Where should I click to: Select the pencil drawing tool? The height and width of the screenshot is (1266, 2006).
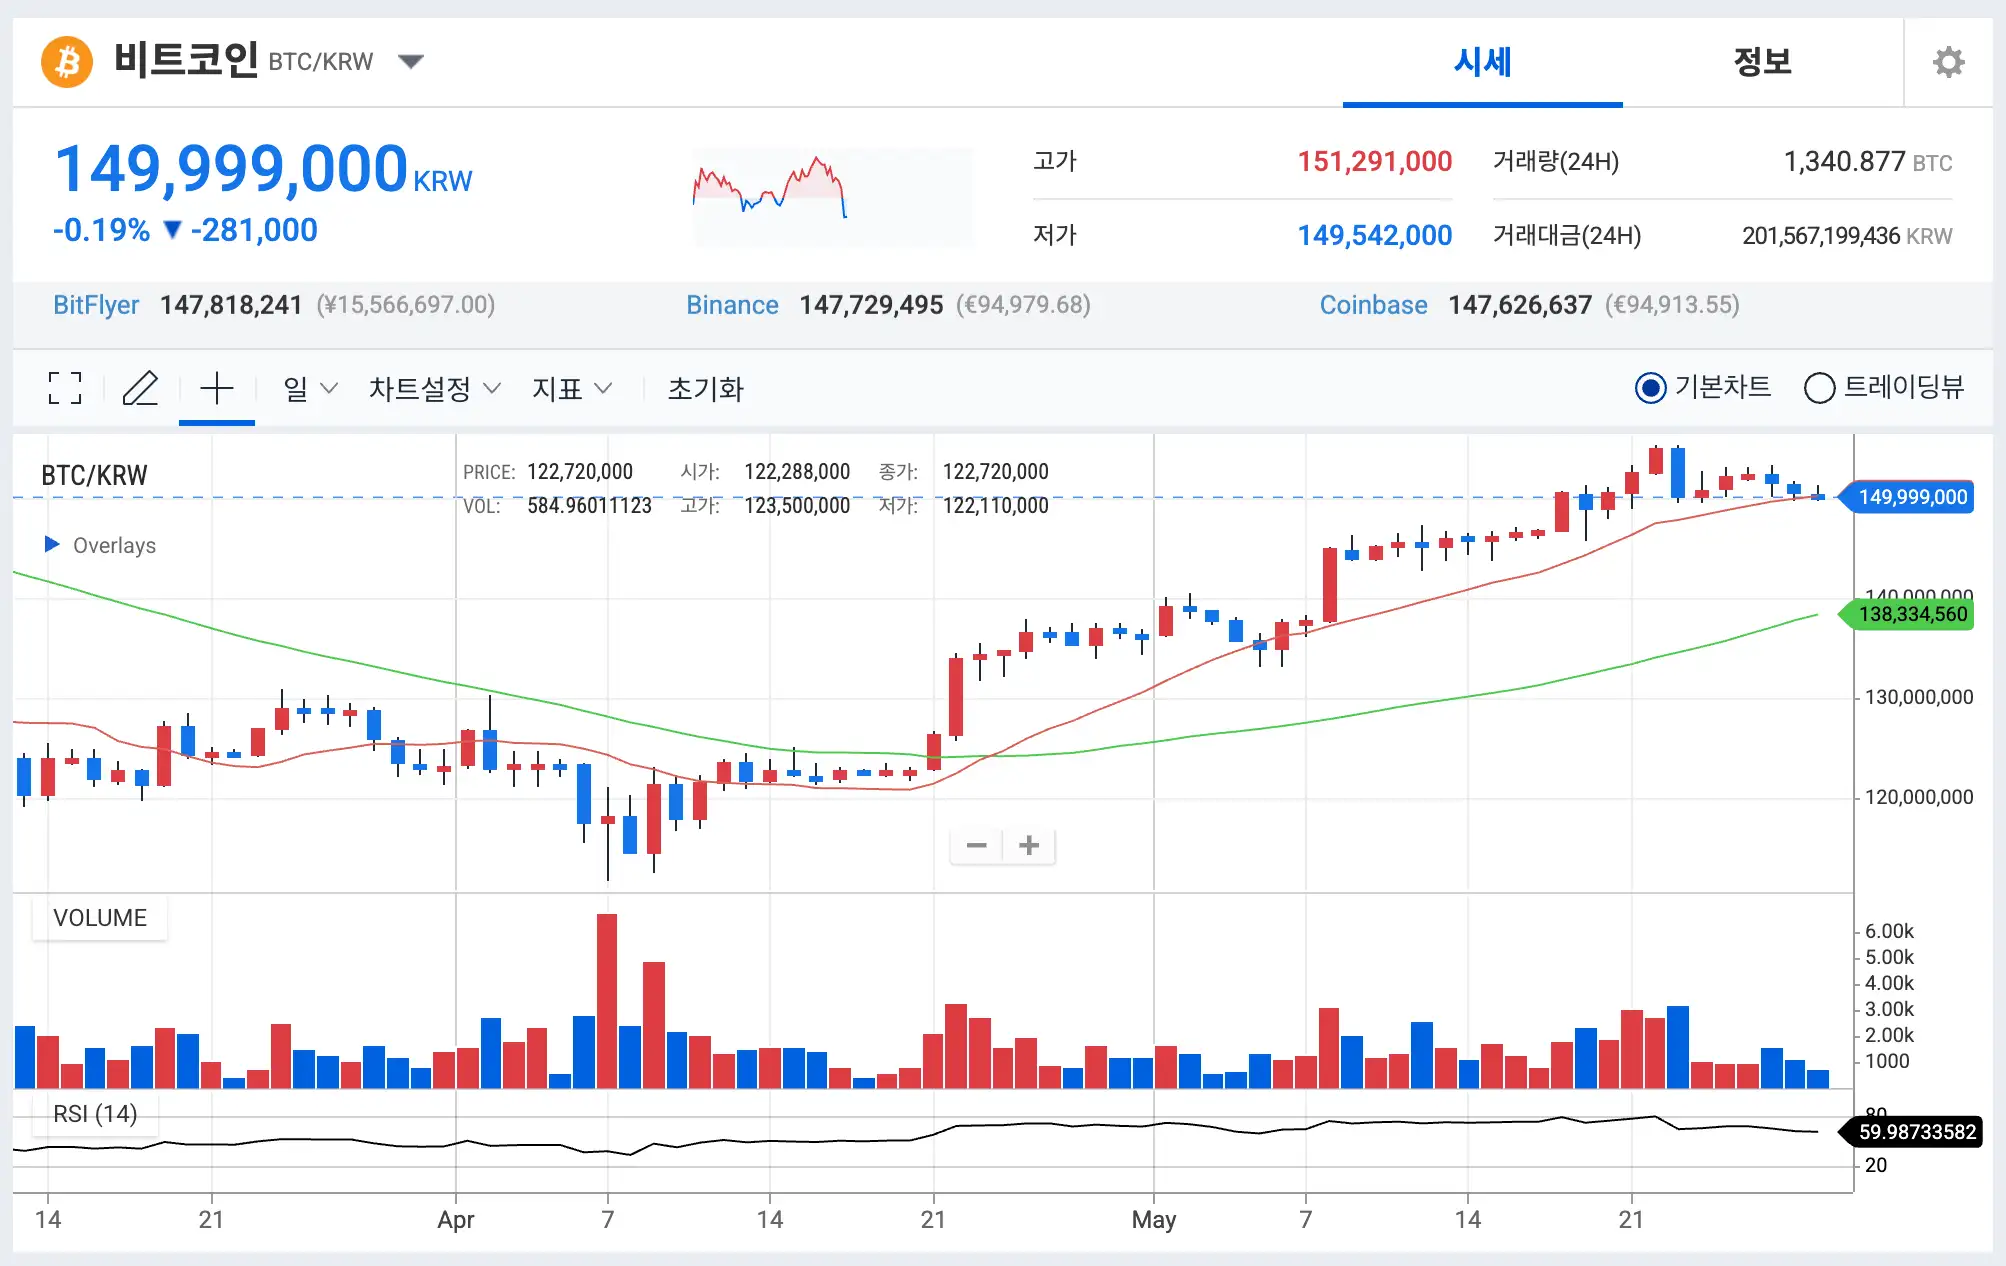pyautogui.click(x=140, y=388)
